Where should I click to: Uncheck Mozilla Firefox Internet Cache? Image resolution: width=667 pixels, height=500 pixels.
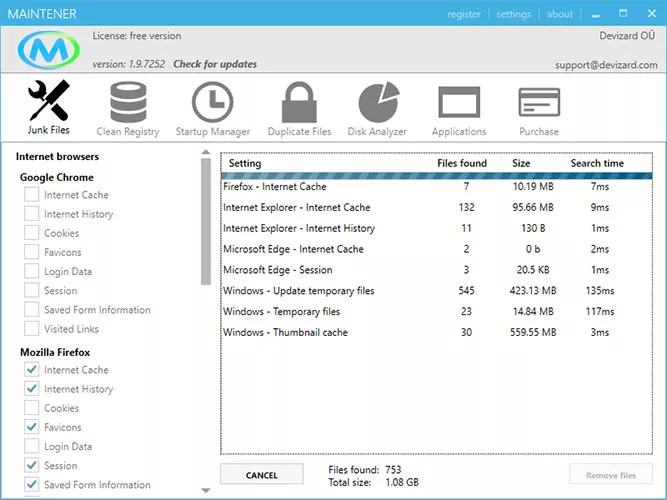pos(31,369)
